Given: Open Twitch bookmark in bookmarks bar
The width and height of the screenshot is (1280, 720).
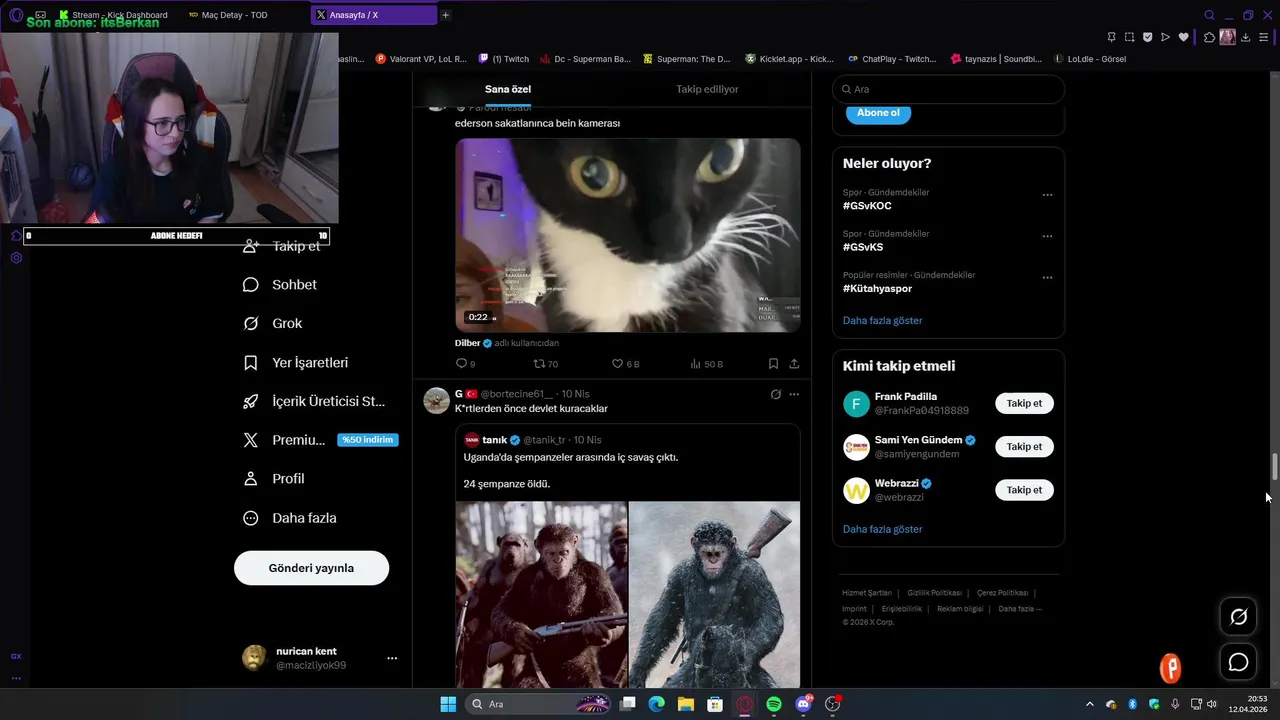Looking at the screenshot, I should tap(504, 59).
